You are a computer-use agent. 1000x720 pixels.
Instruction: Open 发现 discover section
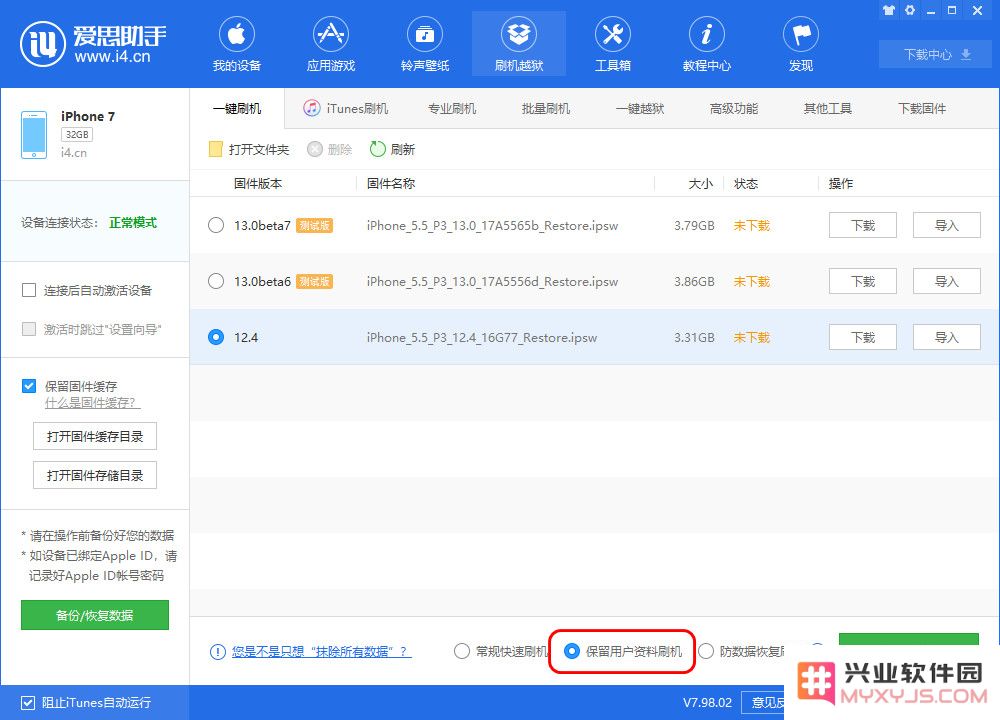coord(800,44)
